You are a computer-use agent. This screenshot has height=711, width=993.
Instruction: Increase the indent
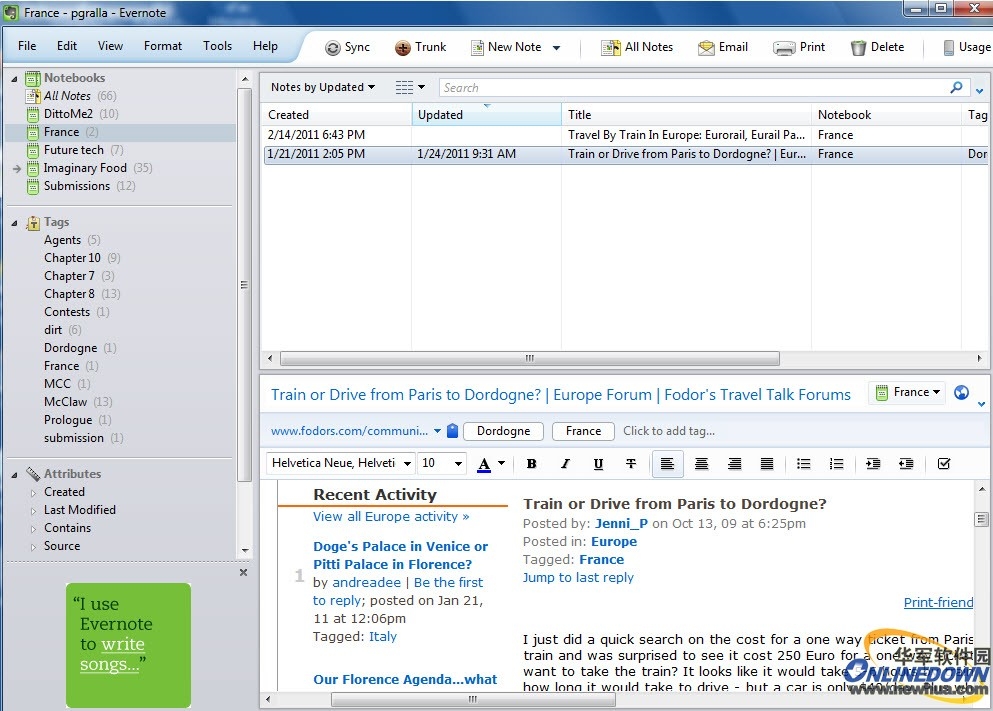coord(873,464)
